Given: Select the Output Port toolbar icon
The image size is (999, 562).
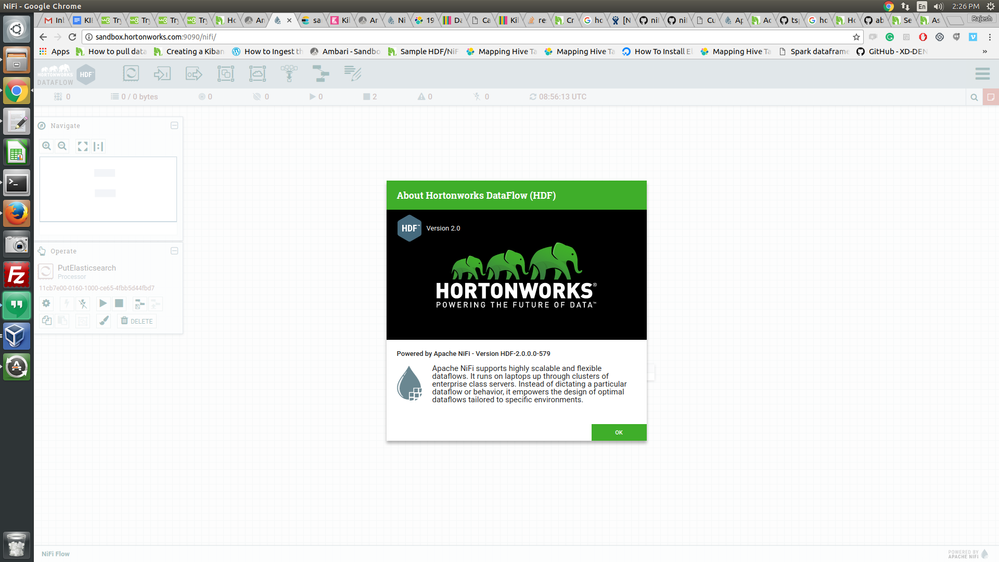Looking at the screenshot, I should (x=194, y=74).
